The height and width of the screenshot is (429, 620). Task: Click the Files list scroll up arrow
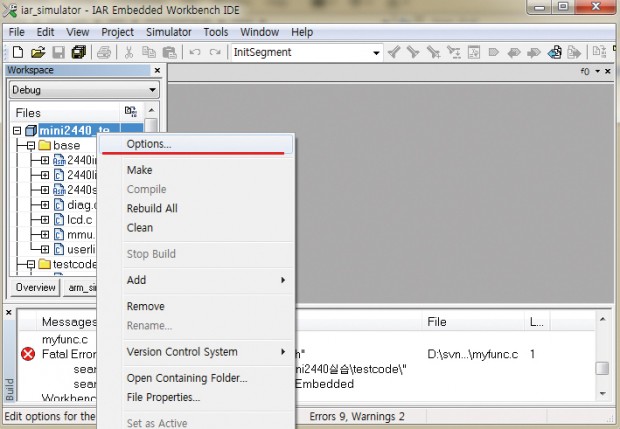[x=151, y=110]
